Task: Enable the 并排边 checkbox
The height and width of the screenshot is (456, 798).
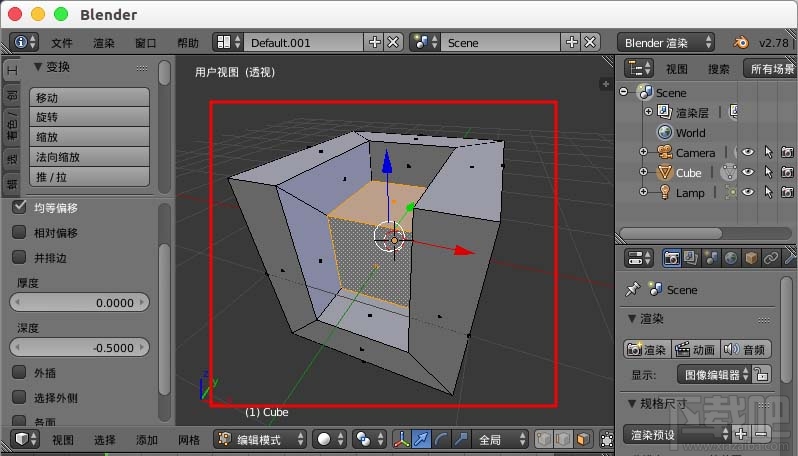Action: pos(19,257)
